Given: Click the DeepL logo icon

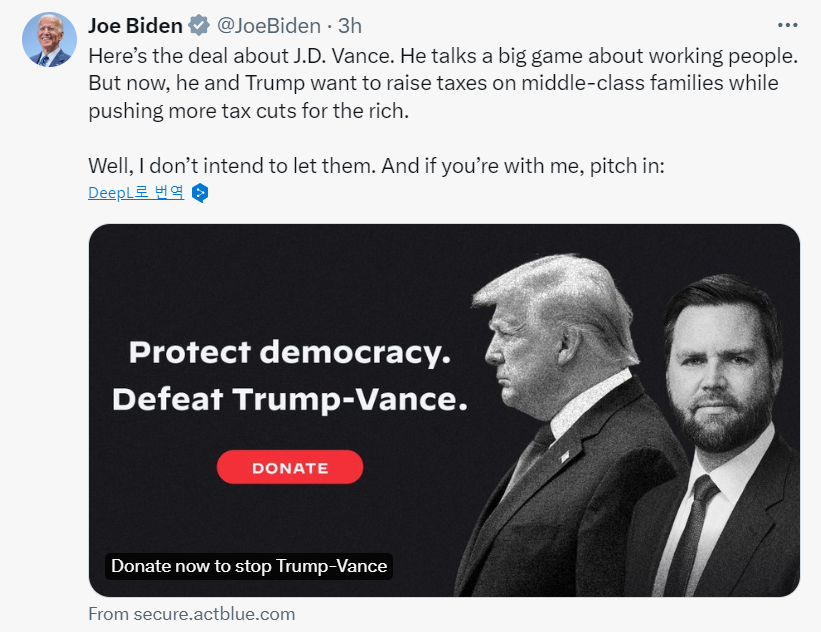Looking at the screenshot, I should click(200, 193).
